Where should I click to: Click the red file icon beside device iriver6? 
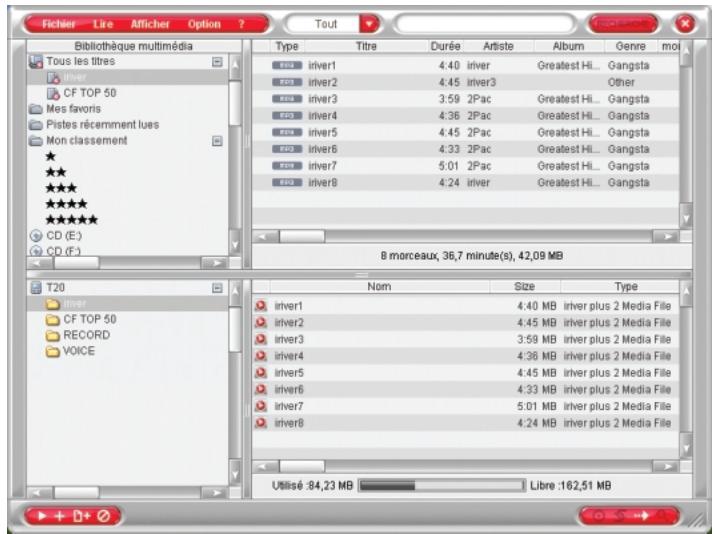click(x=261, y=389)
